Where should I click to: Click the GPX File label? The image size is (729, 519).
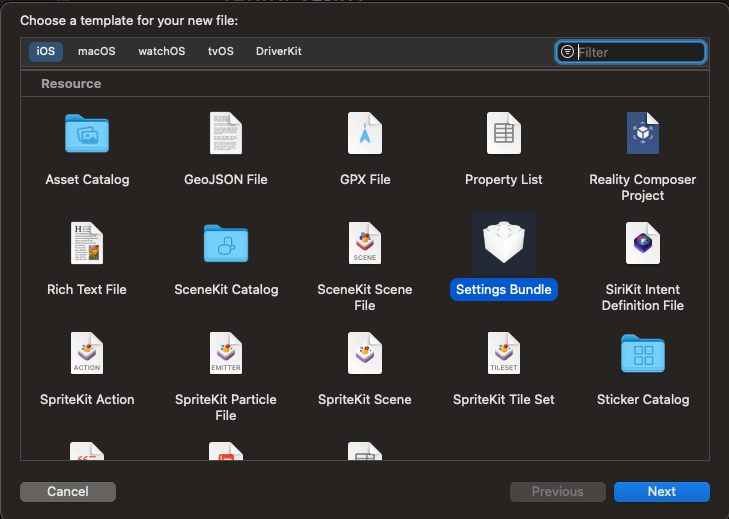coord(365,180)
